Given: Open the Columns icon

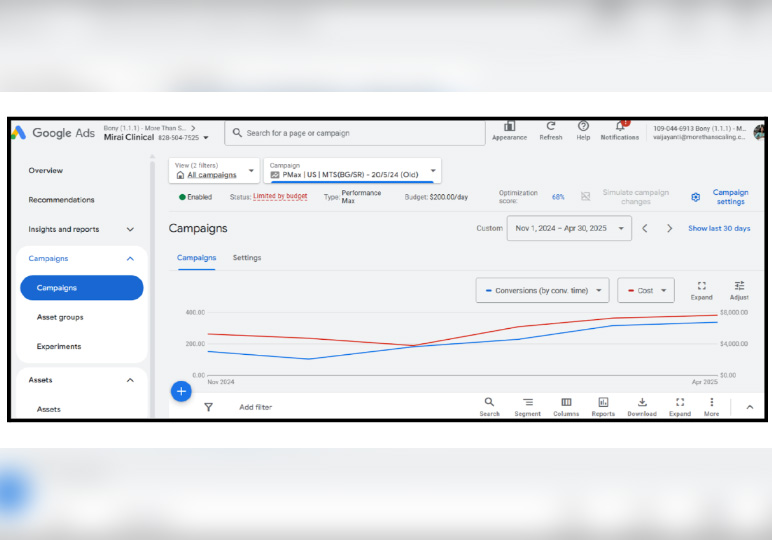Looking at the screenshot, I should (x=566, y=404).
